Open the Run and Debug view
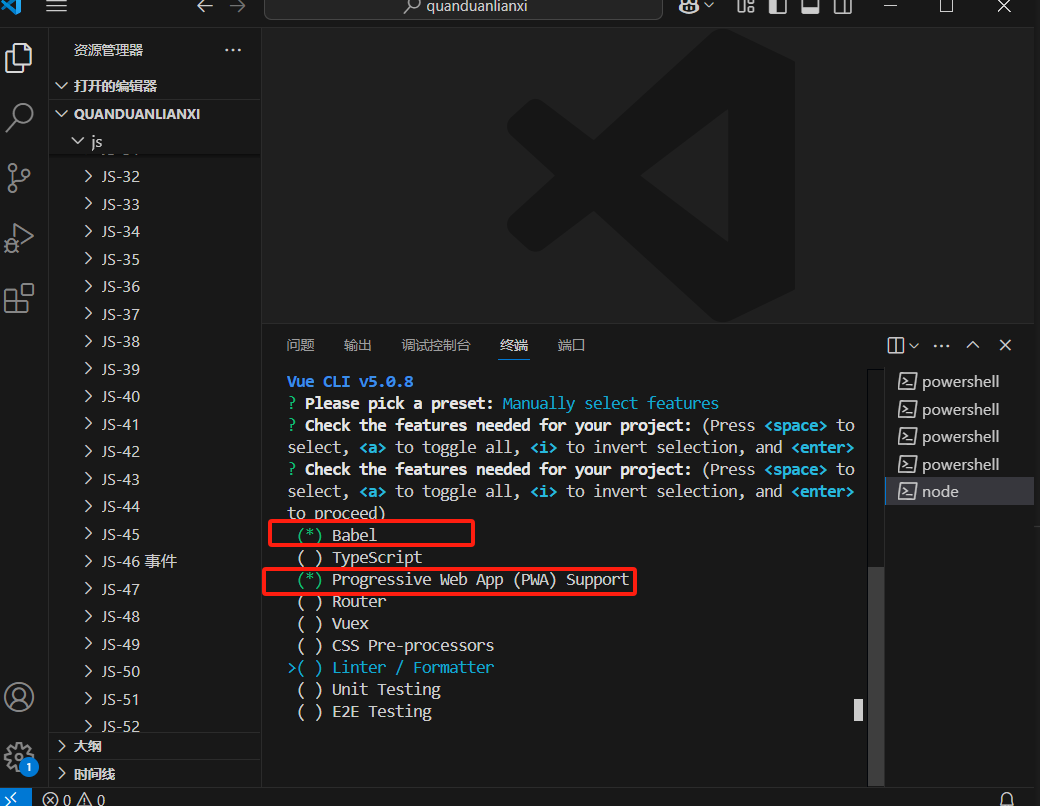 [19, 237]
